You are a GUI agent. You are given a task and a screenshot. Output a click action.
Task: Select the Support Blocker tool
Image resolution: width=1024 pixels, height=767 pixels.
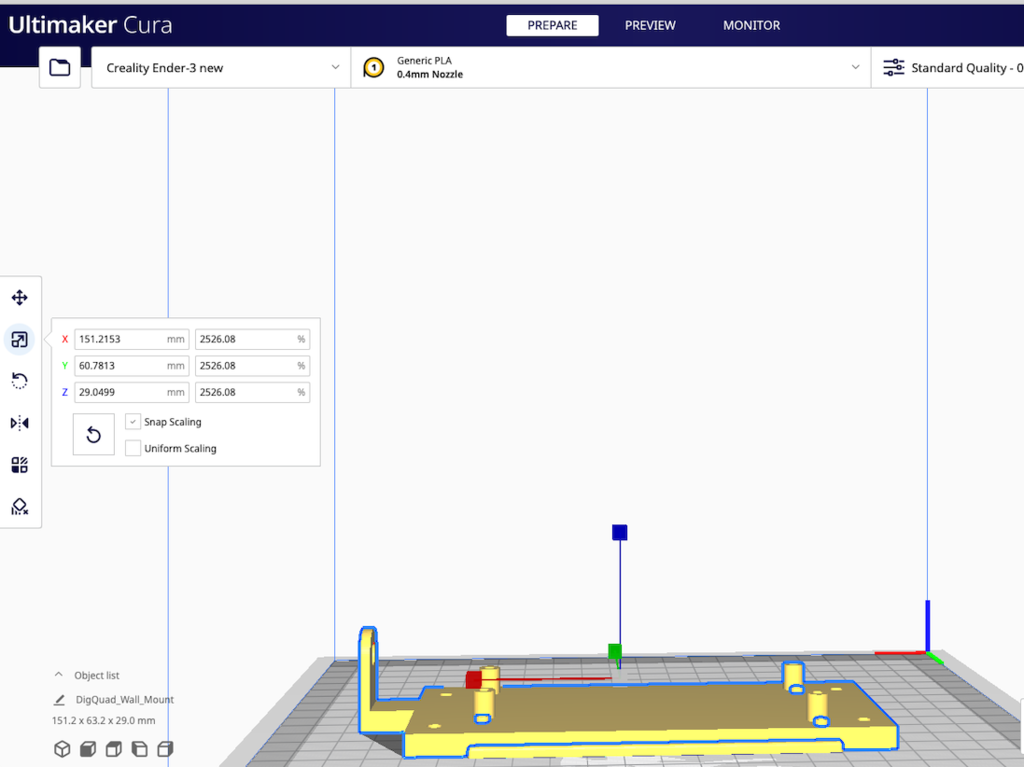[19, 507]
